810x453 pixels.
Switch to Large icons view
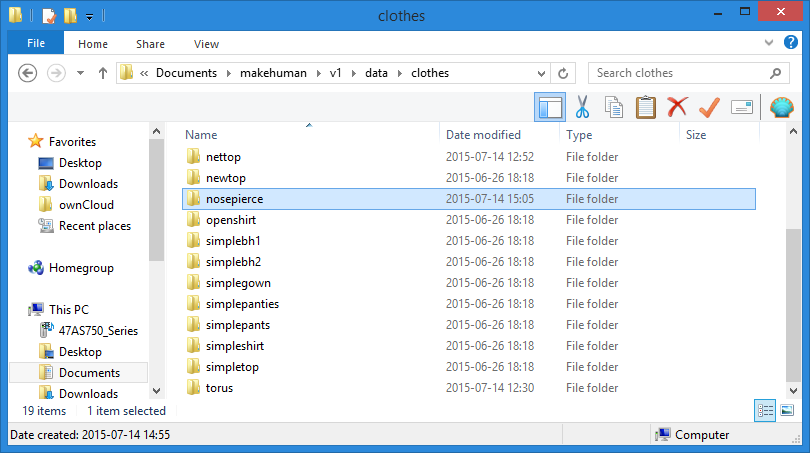point(787,410)
